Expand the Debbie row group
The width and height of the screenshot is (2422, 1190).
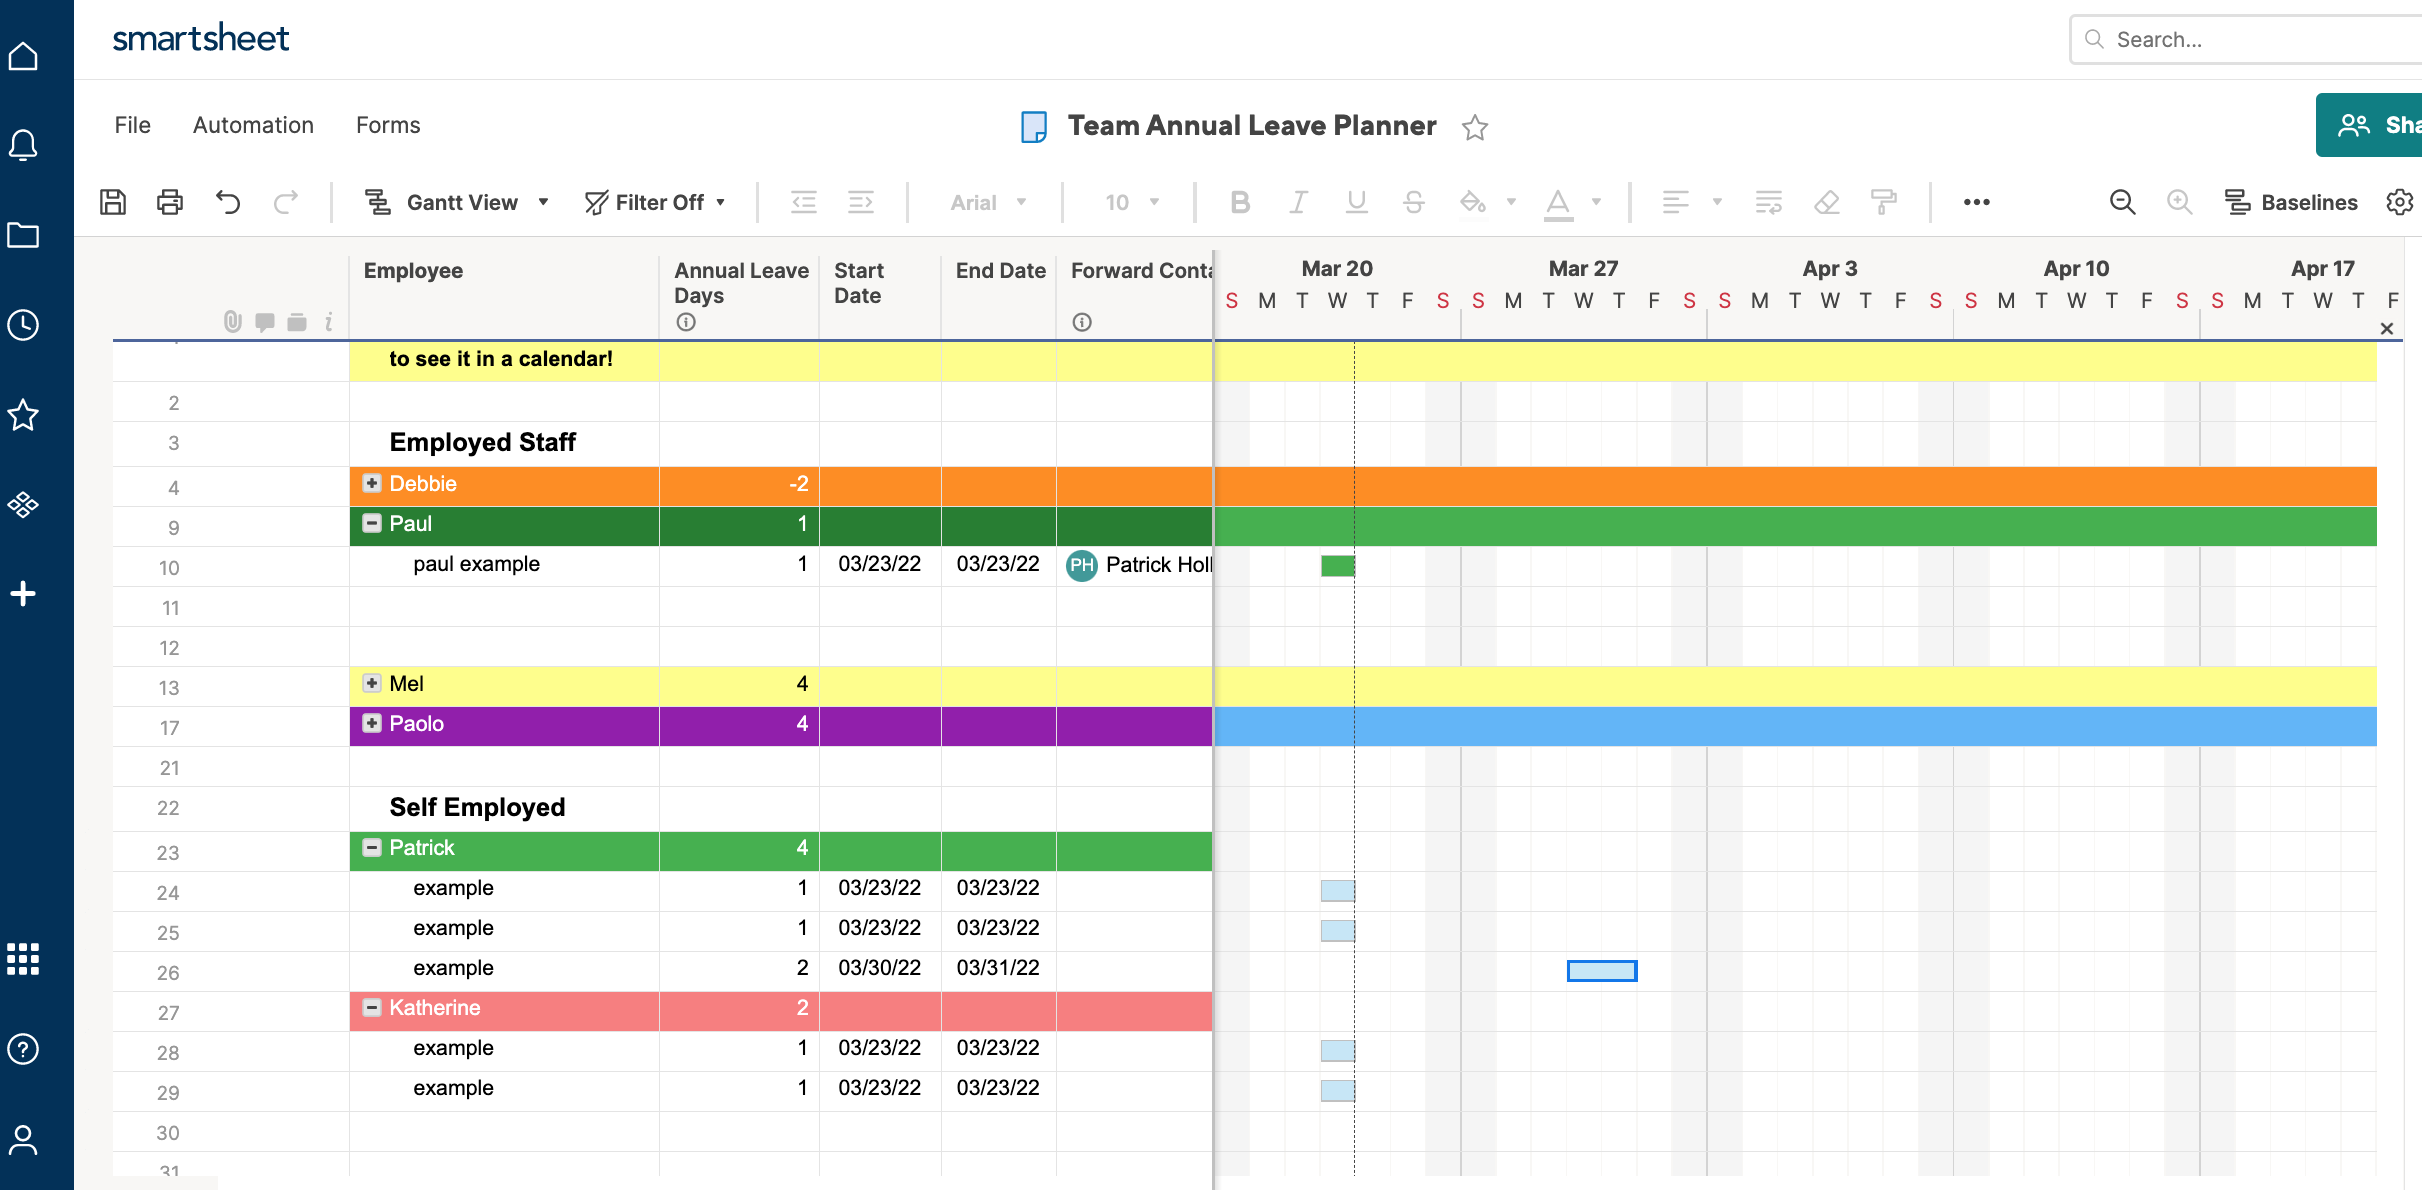(x=371, y=483)
